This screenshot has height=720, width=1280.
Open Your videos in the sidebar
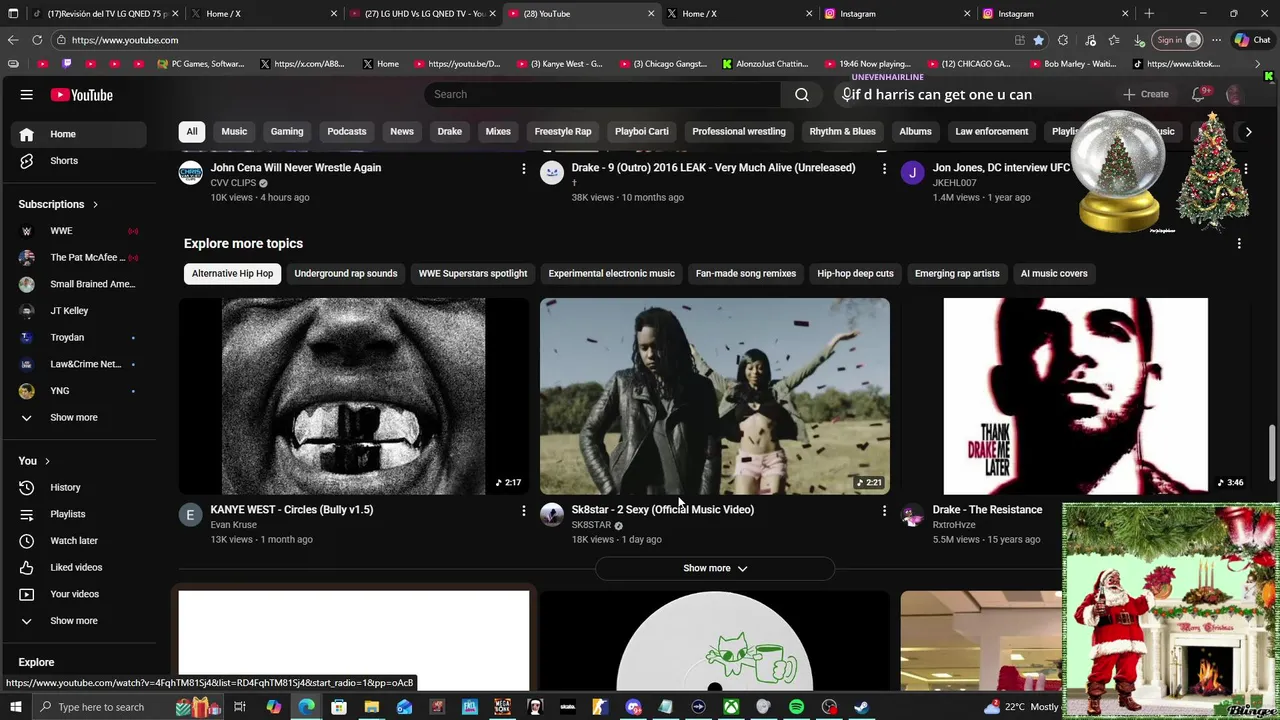click(76, 594)
